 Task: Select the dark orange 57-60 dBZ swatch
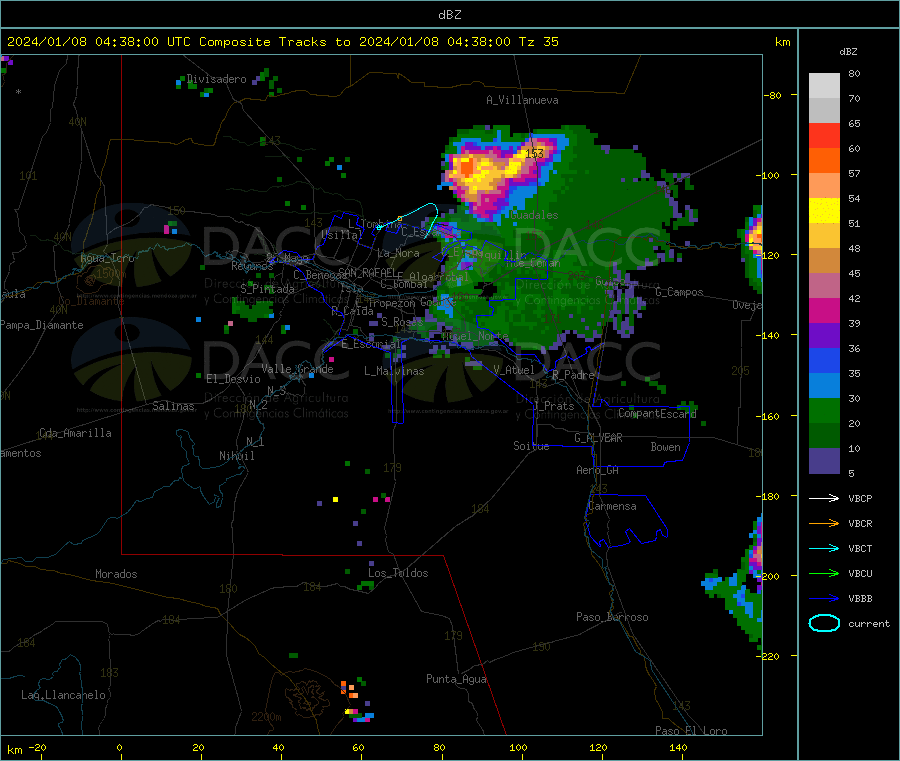[824, 161]
